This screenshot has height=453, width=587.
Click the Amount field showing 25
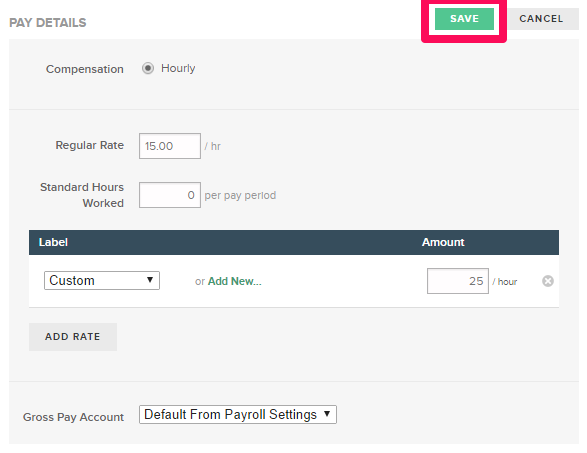[458, 281]
